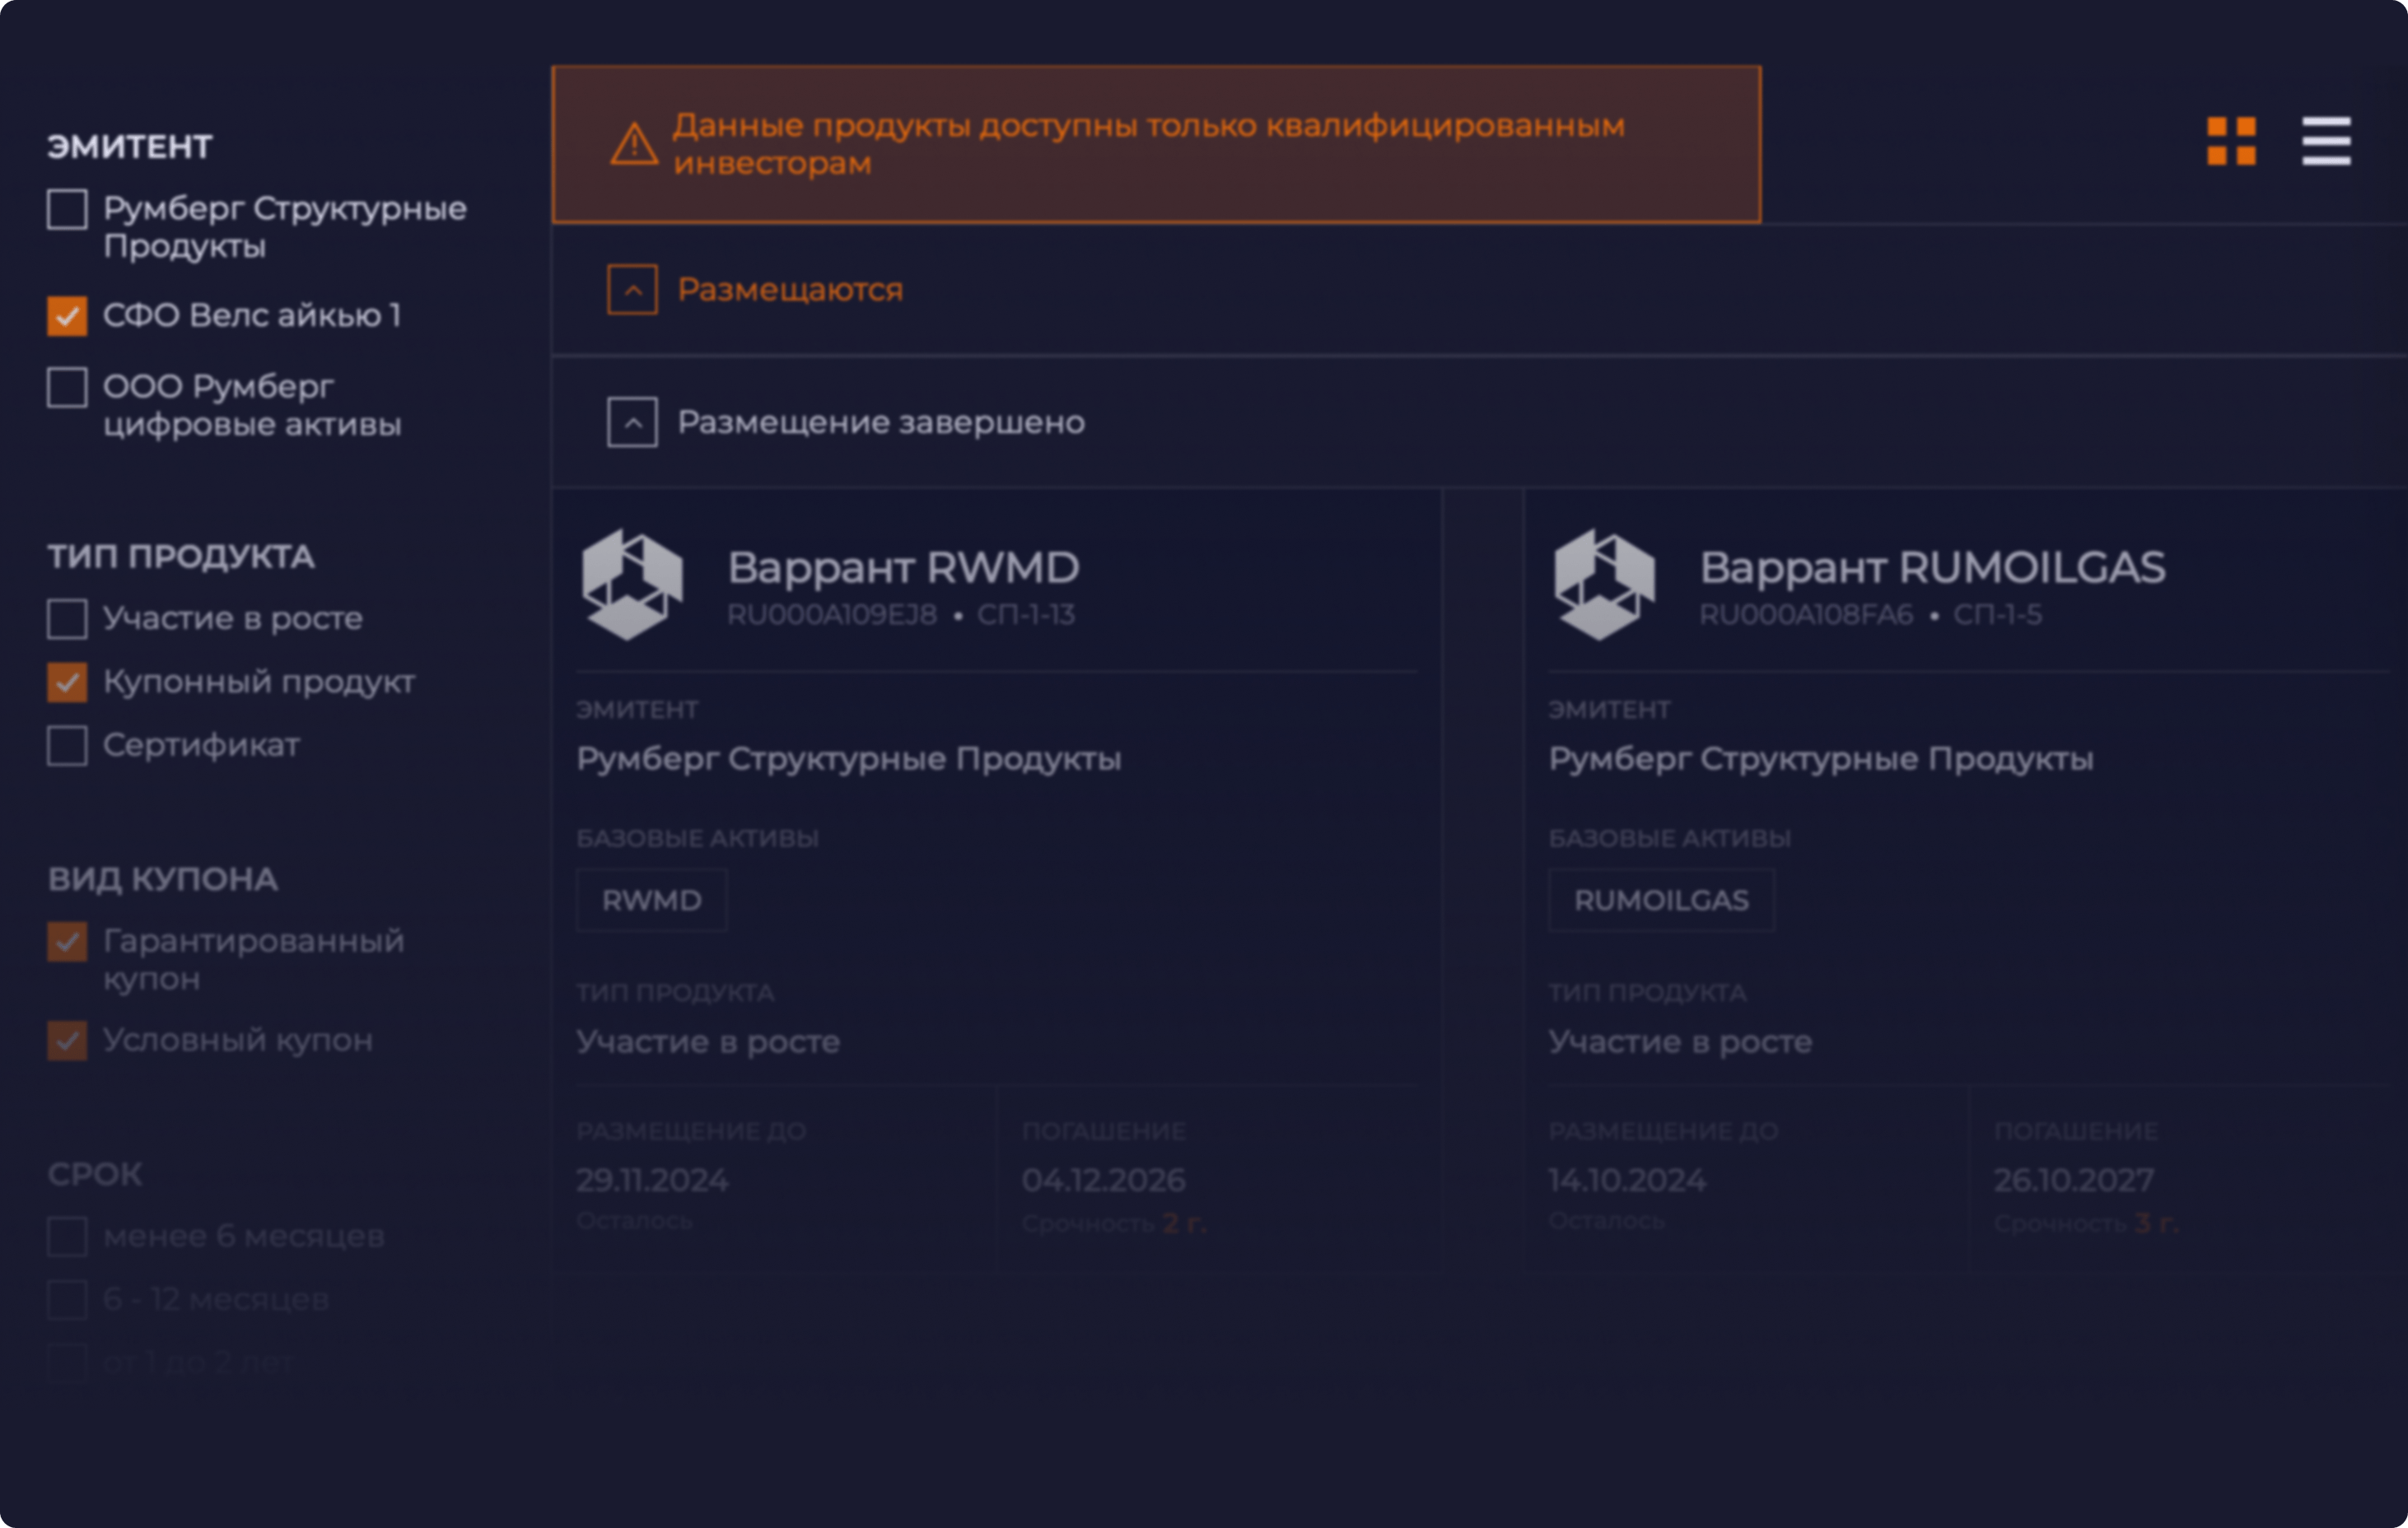This screenshot has height=1528, width=2408.
Task: Open the Варрант RUMOILGAS product title
Action: pyautogui.click(x=1931, y=568)
